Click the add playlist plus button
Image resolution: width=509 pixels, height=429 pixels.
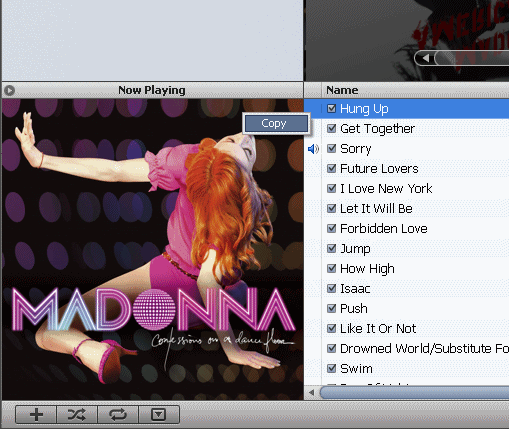tap(36, 415)
